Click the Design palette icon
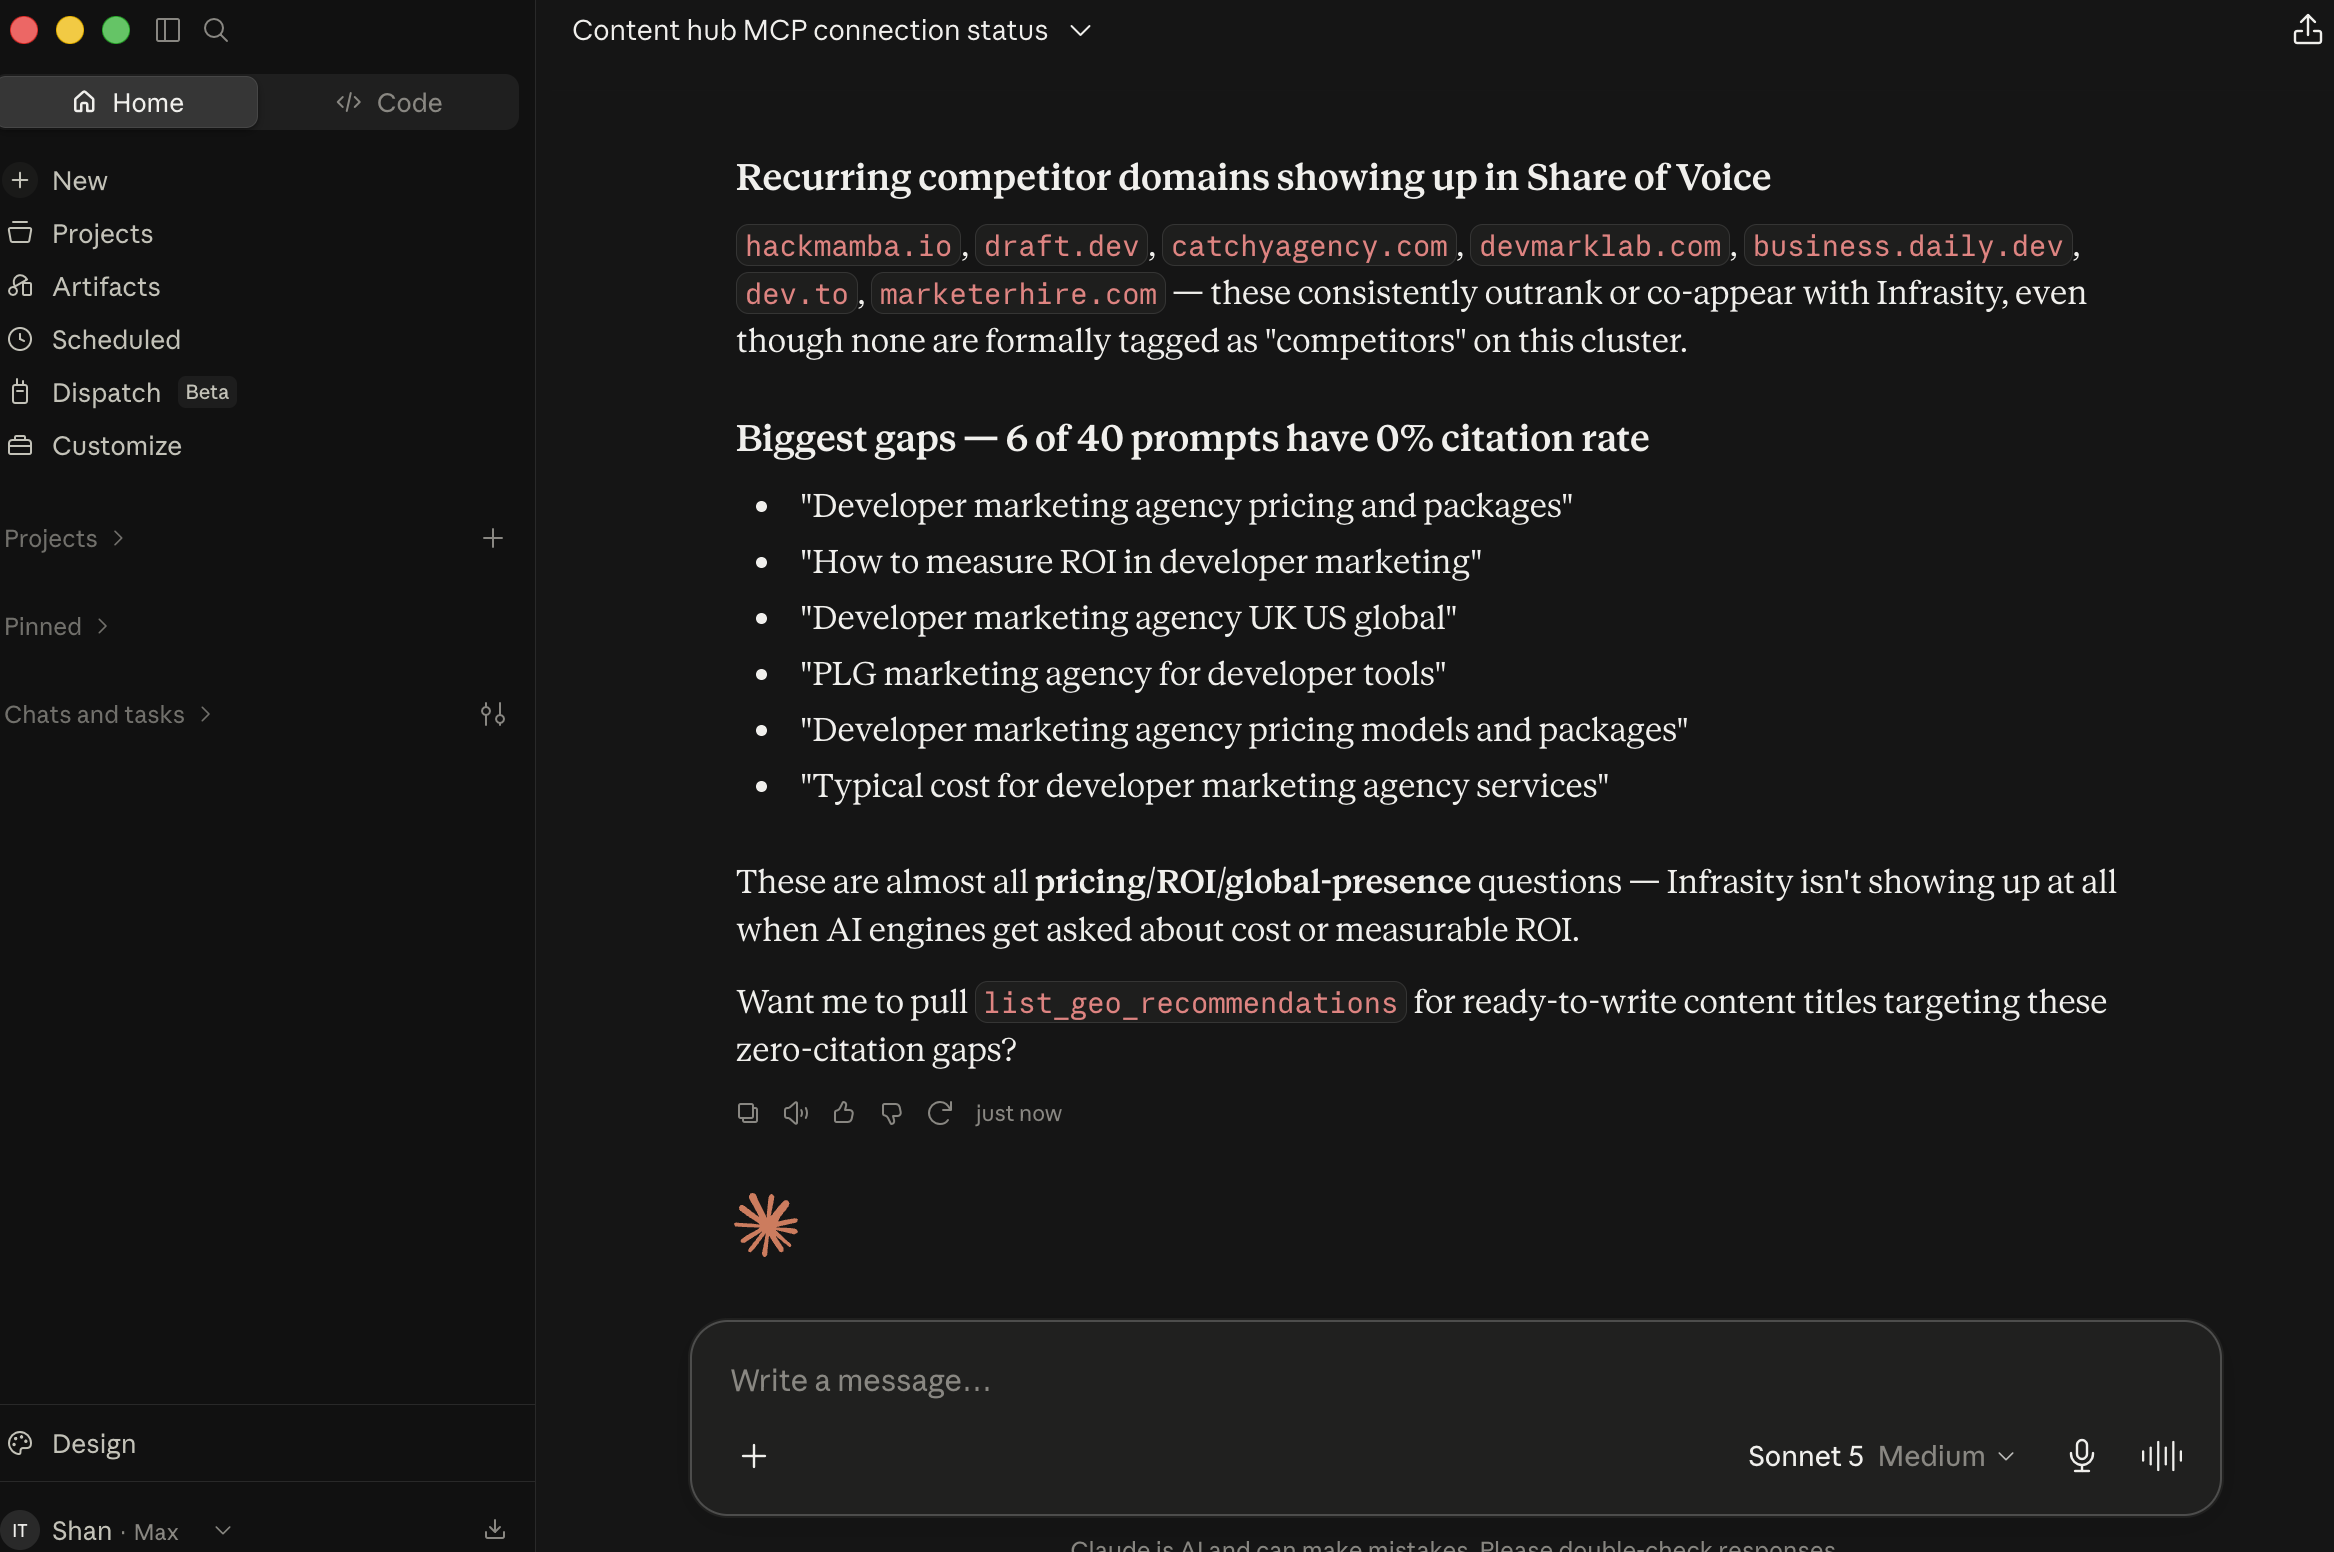The image size is (2334, 1552). point(20,1443)
